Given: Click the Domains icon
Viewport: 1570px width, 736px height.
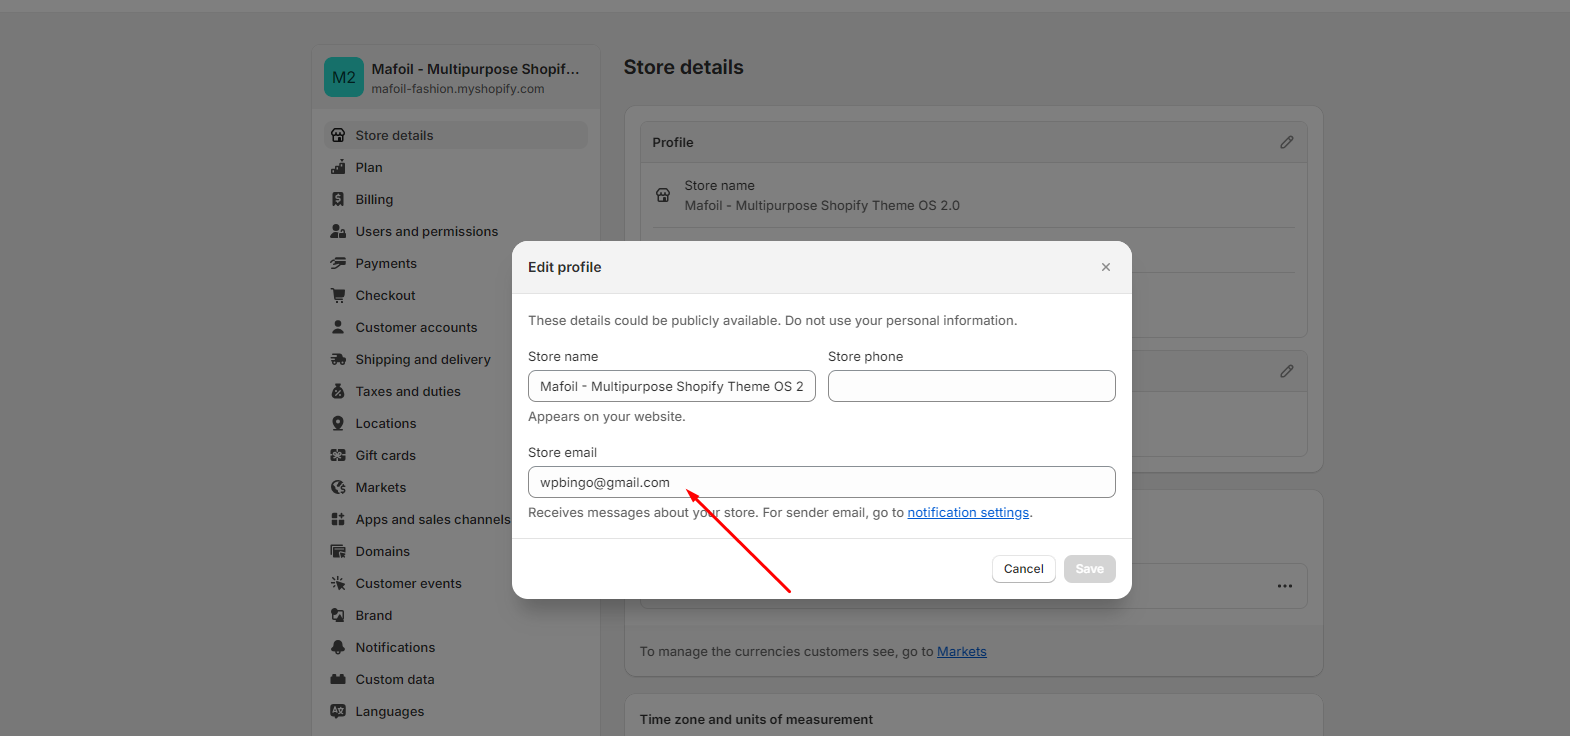Looking at the screenshot, I should coord(338,551).
